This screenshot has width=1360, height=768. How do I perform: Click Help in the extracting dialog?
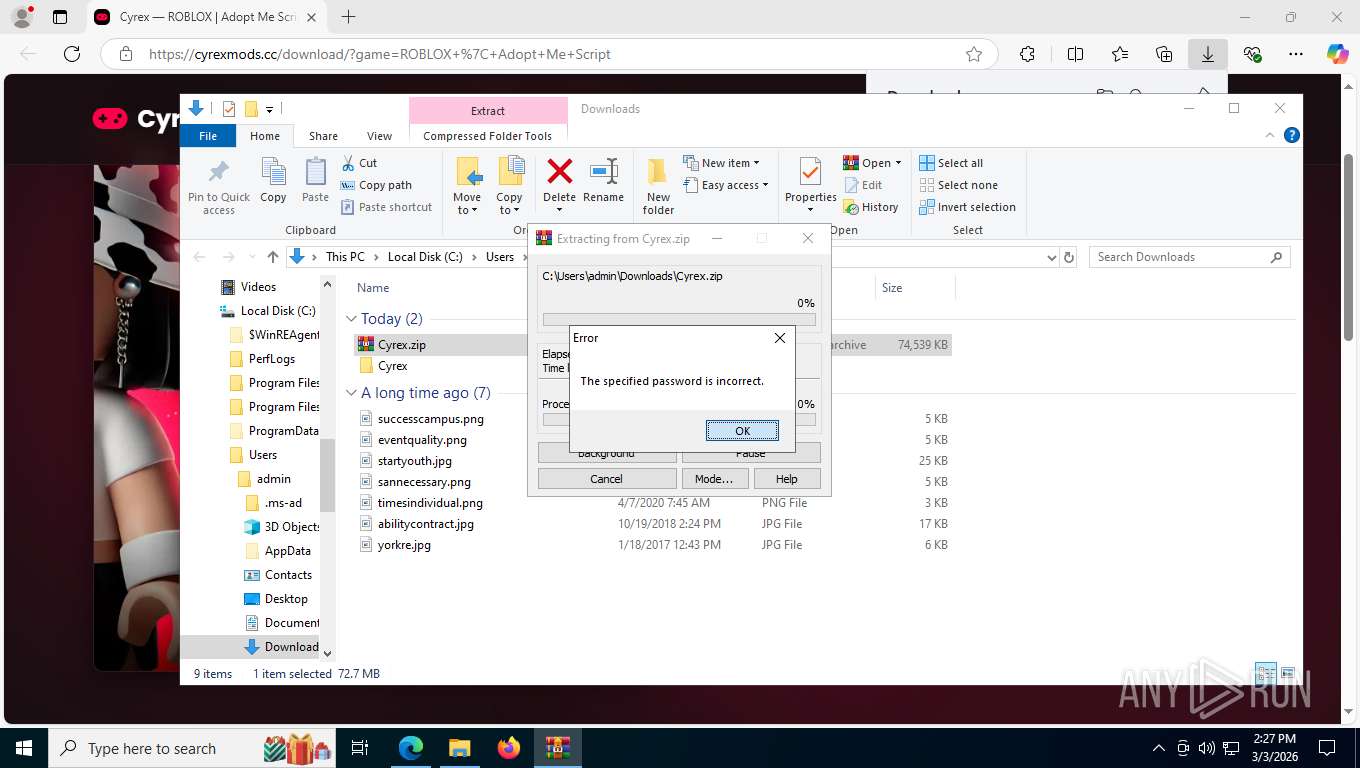click(787, 479)
